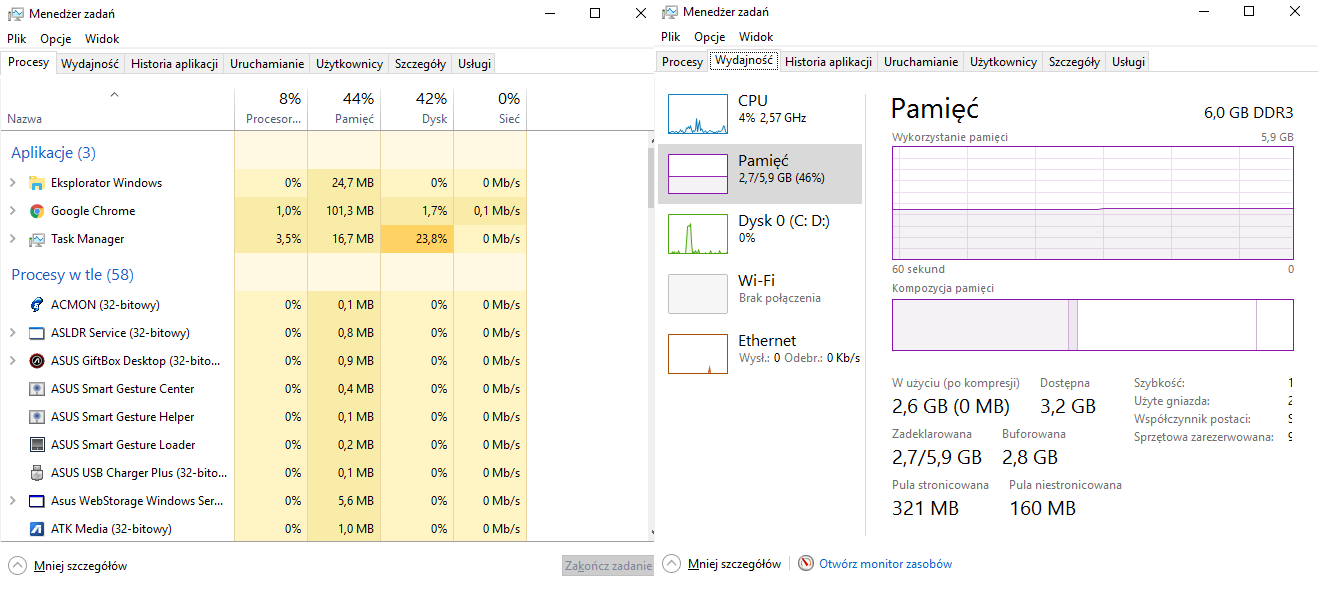Screen dimensions: 1340x593
Task: Expand the Asus WebStorage Windows Service row
Action: pyautogui.click(x=13, y=501)
